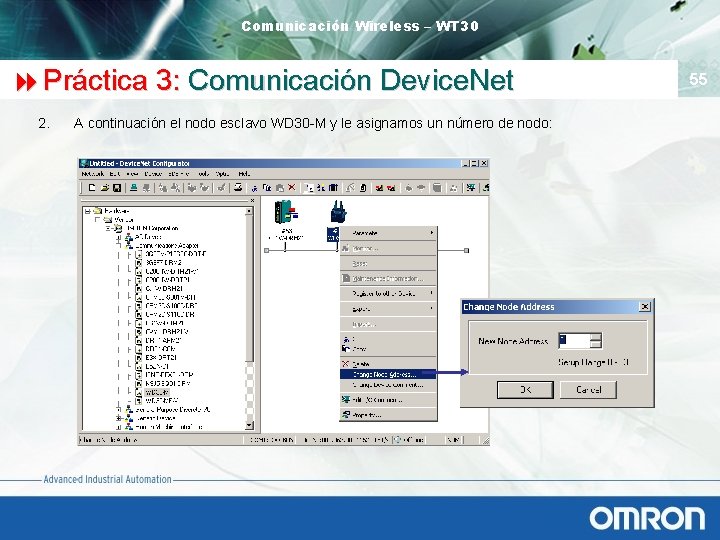Viewport: 720px width, 540px height.
Task: Select Change Node Address in context menu
Action: point(388,374)
